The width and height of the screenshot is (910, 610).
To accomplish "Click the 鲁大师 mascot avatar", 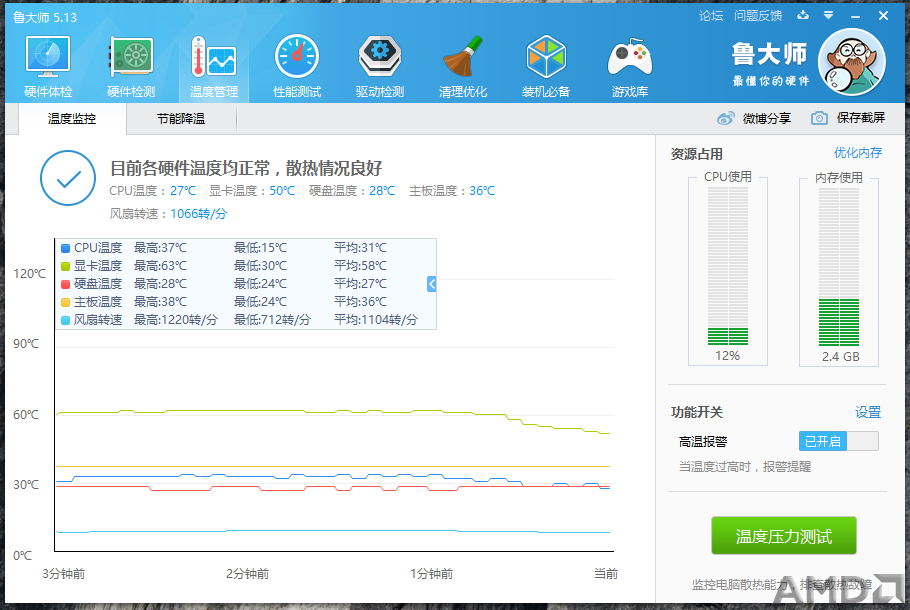I will click(x=852, y=62).
